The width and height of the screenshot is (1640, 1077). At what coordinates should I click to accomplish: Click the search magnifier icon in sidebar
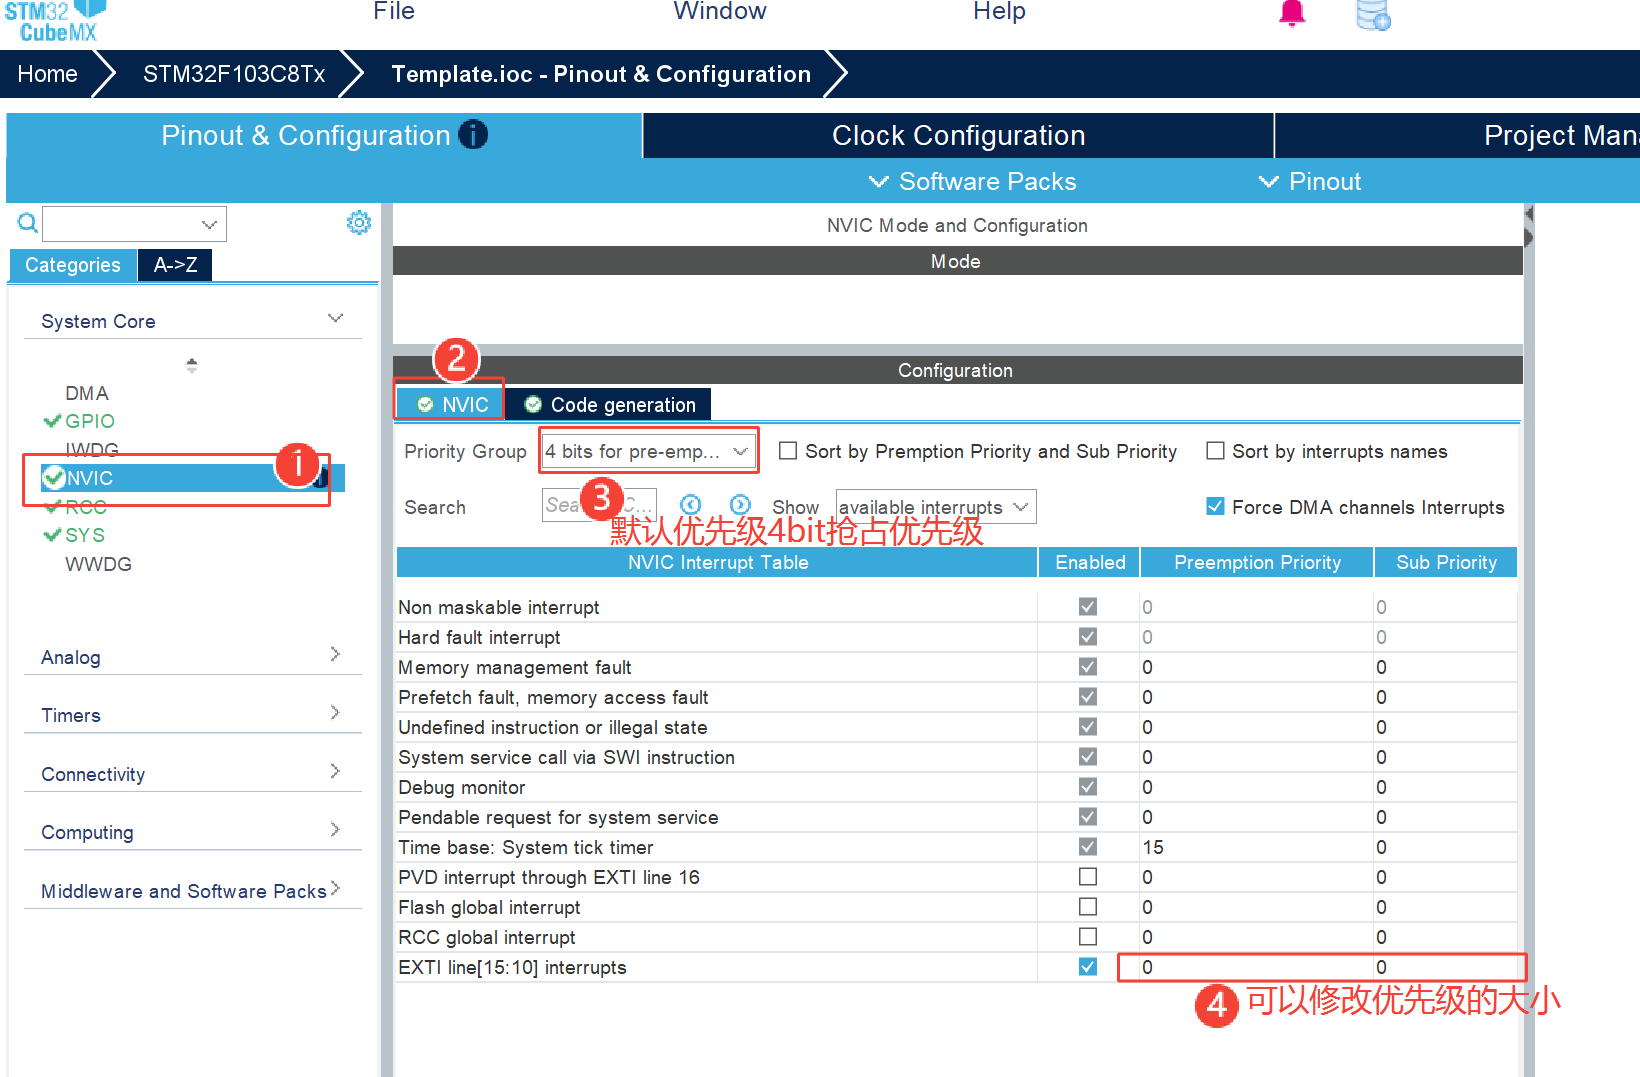click(x=28, y=223)
